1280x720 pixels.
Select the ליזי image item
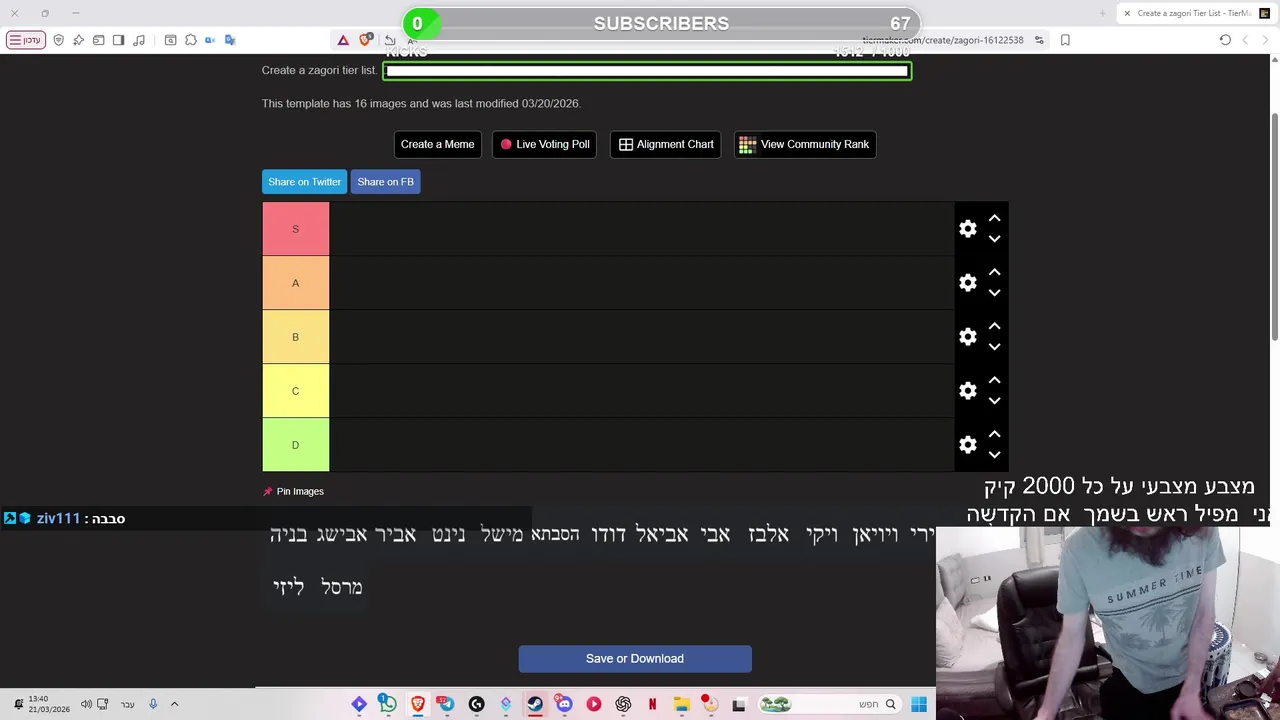pyautogui.click(x=289, y=587)
